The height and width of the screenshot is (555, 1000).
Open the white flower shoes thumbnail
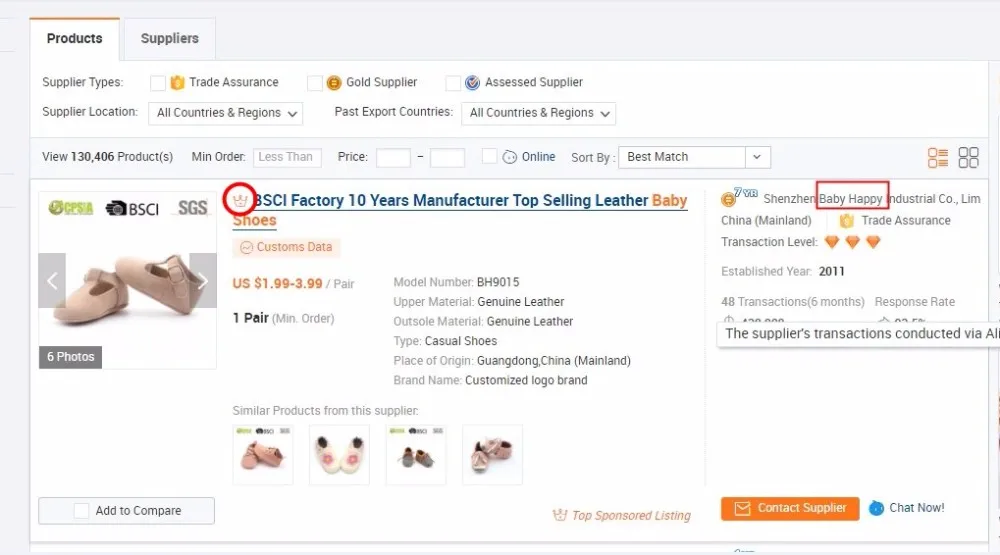tap(339, 455)
